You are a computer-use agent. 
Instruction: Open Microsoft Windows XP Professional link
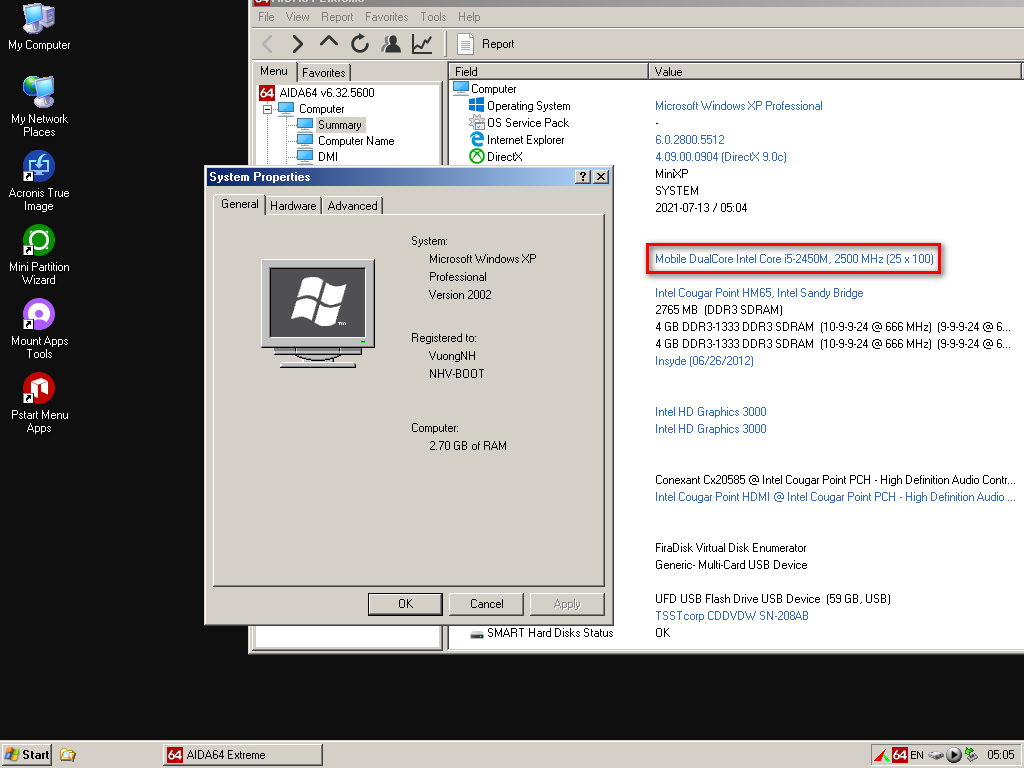[739, 106]
